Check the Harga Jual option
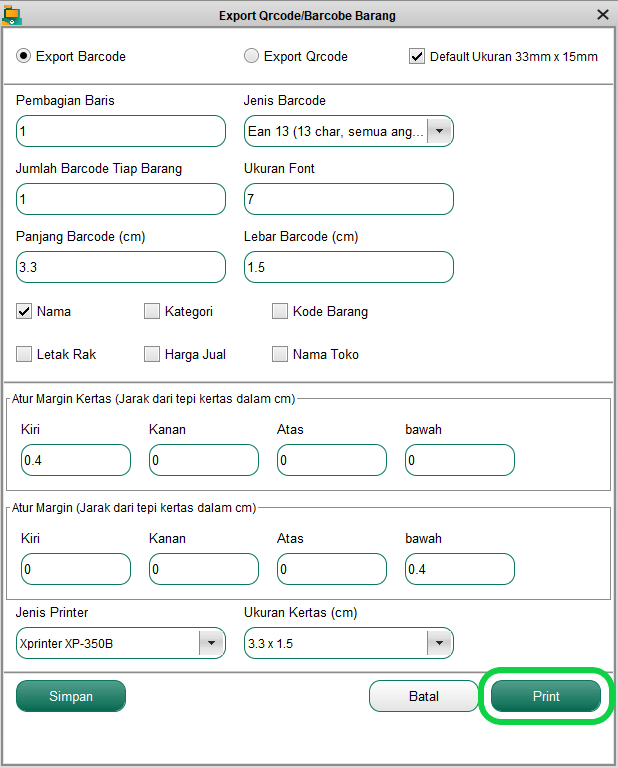Screen dimensions: 618x768 click(152, 354)
